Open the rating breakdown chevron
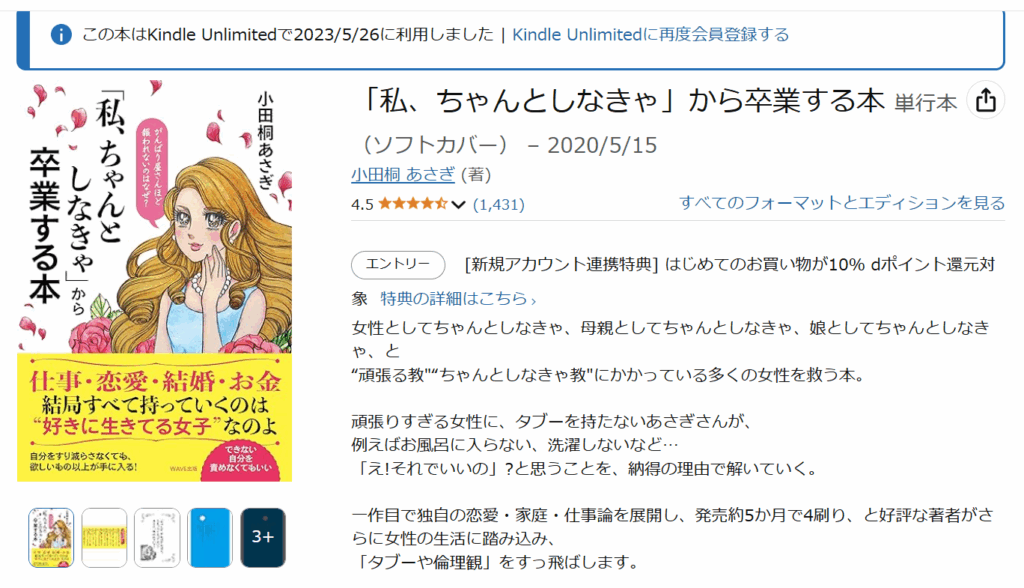 coord(458,204)
